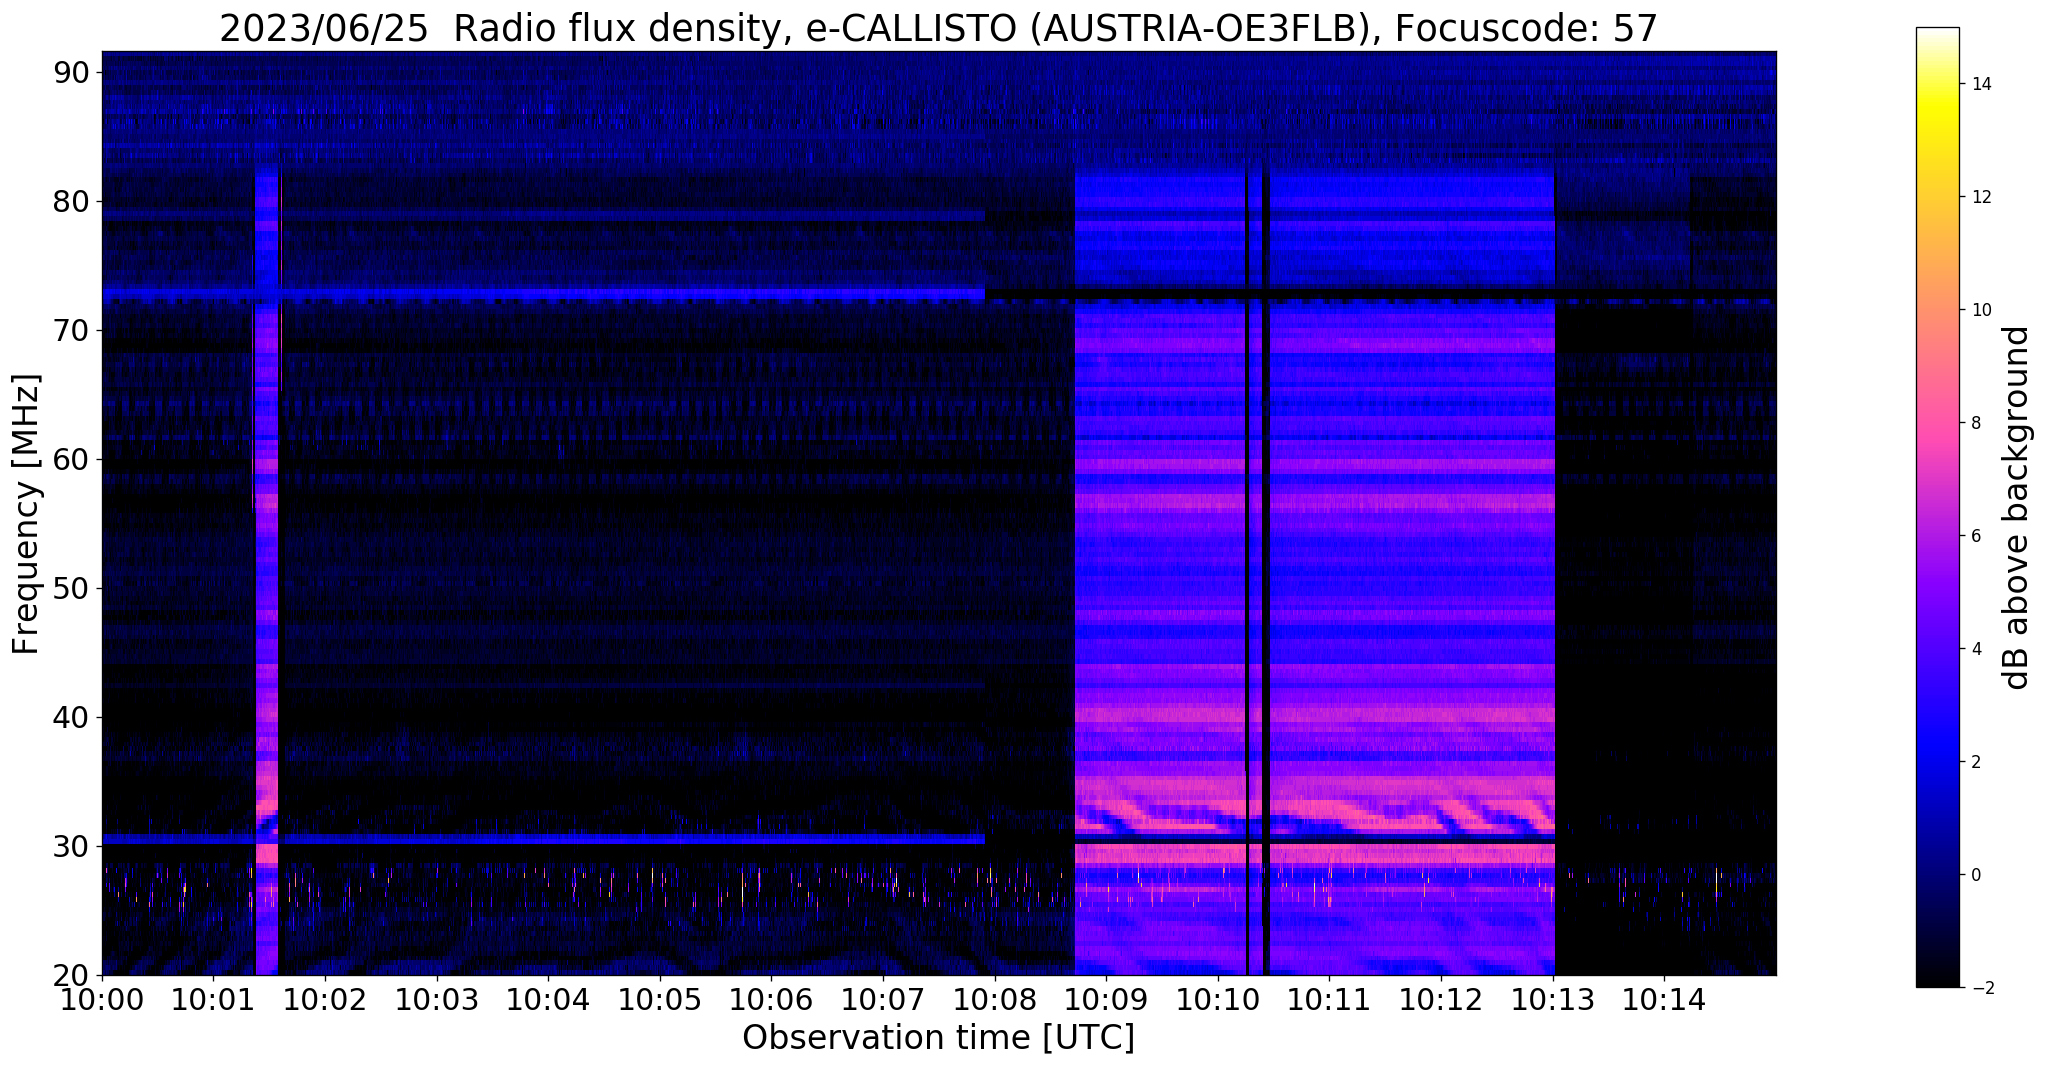Click the 90 MHz frequency tick label
The width and height of the screenshot is (2047, 1067).
coord(70,72)
